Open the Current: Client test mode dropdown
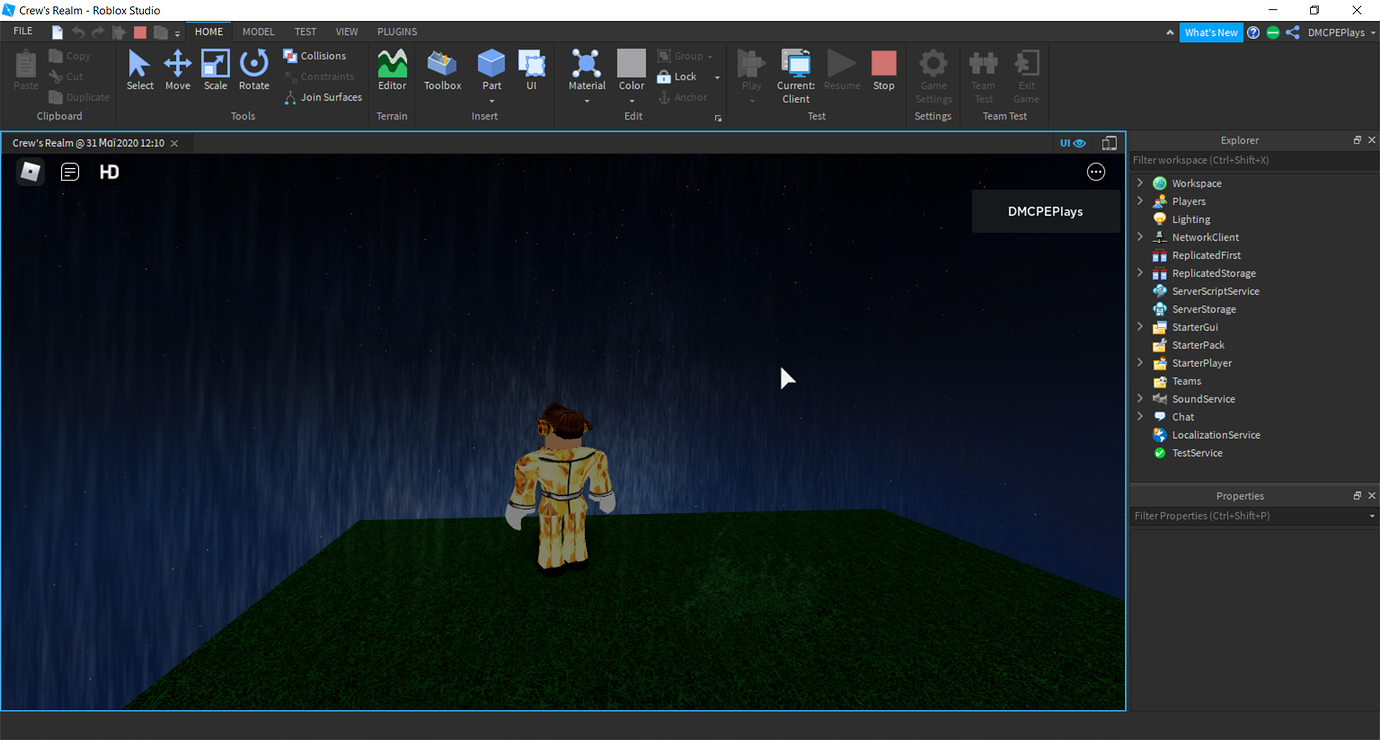Screen dimensions: 1380x740 (x=795, y=77)
